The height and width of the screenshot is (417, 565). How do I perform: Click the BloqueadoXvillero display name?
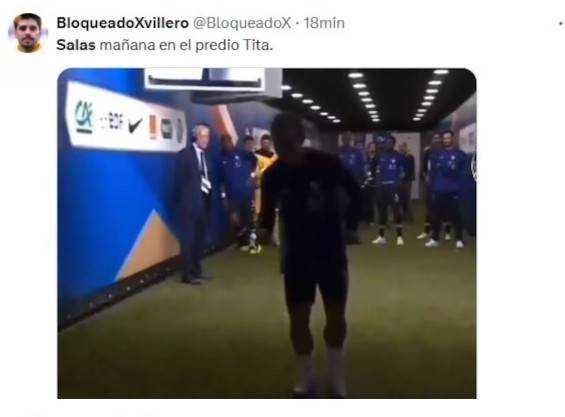123,23
